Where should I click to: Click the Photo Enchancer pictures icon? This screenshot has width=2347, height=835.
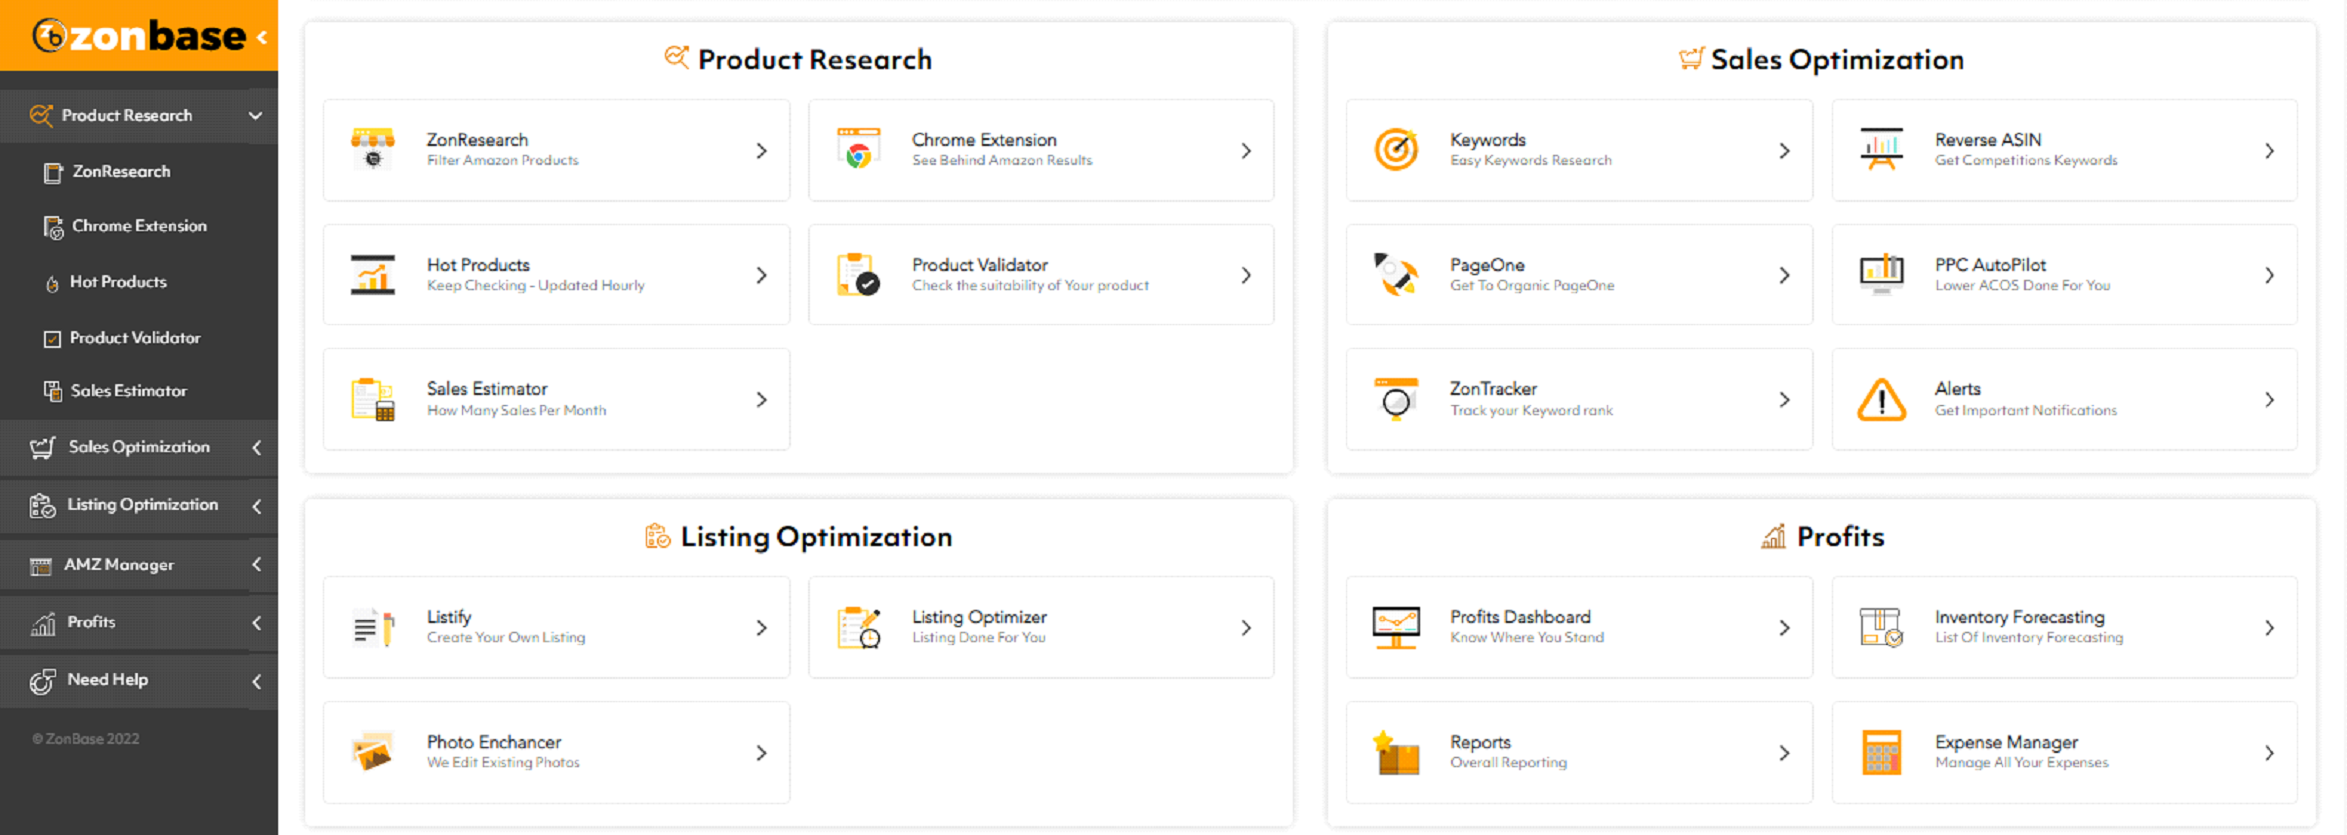pos(373,752)
